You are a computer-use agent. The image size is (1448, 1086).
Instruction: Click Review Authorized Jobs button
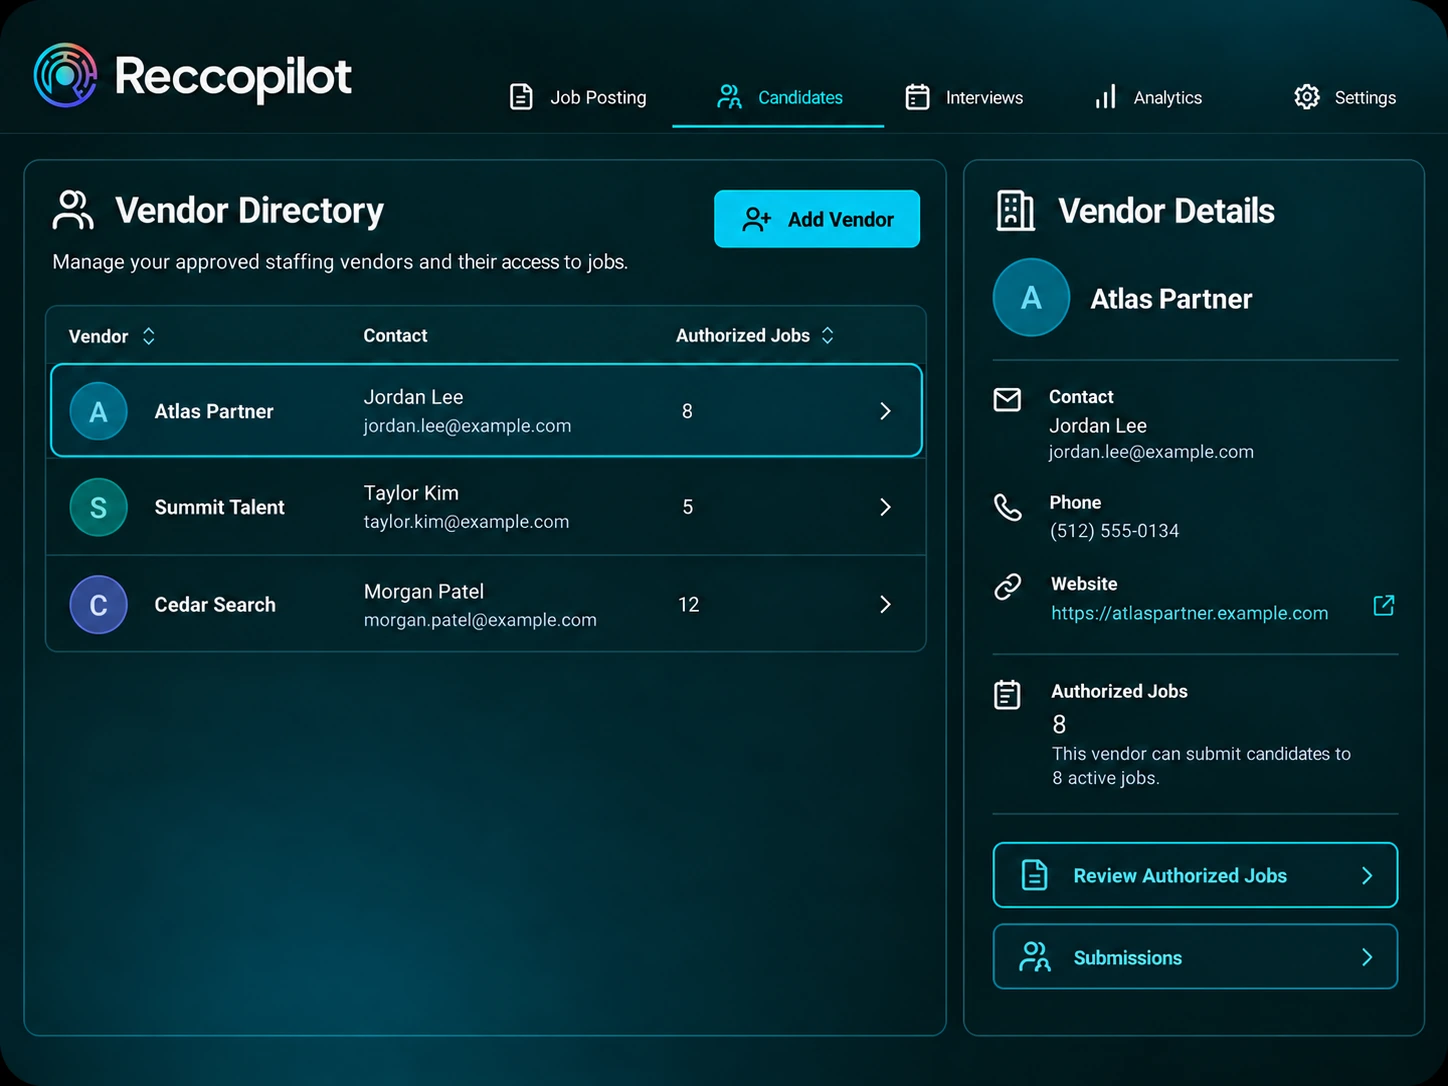pyautogui.click(x=1195, y=875)
